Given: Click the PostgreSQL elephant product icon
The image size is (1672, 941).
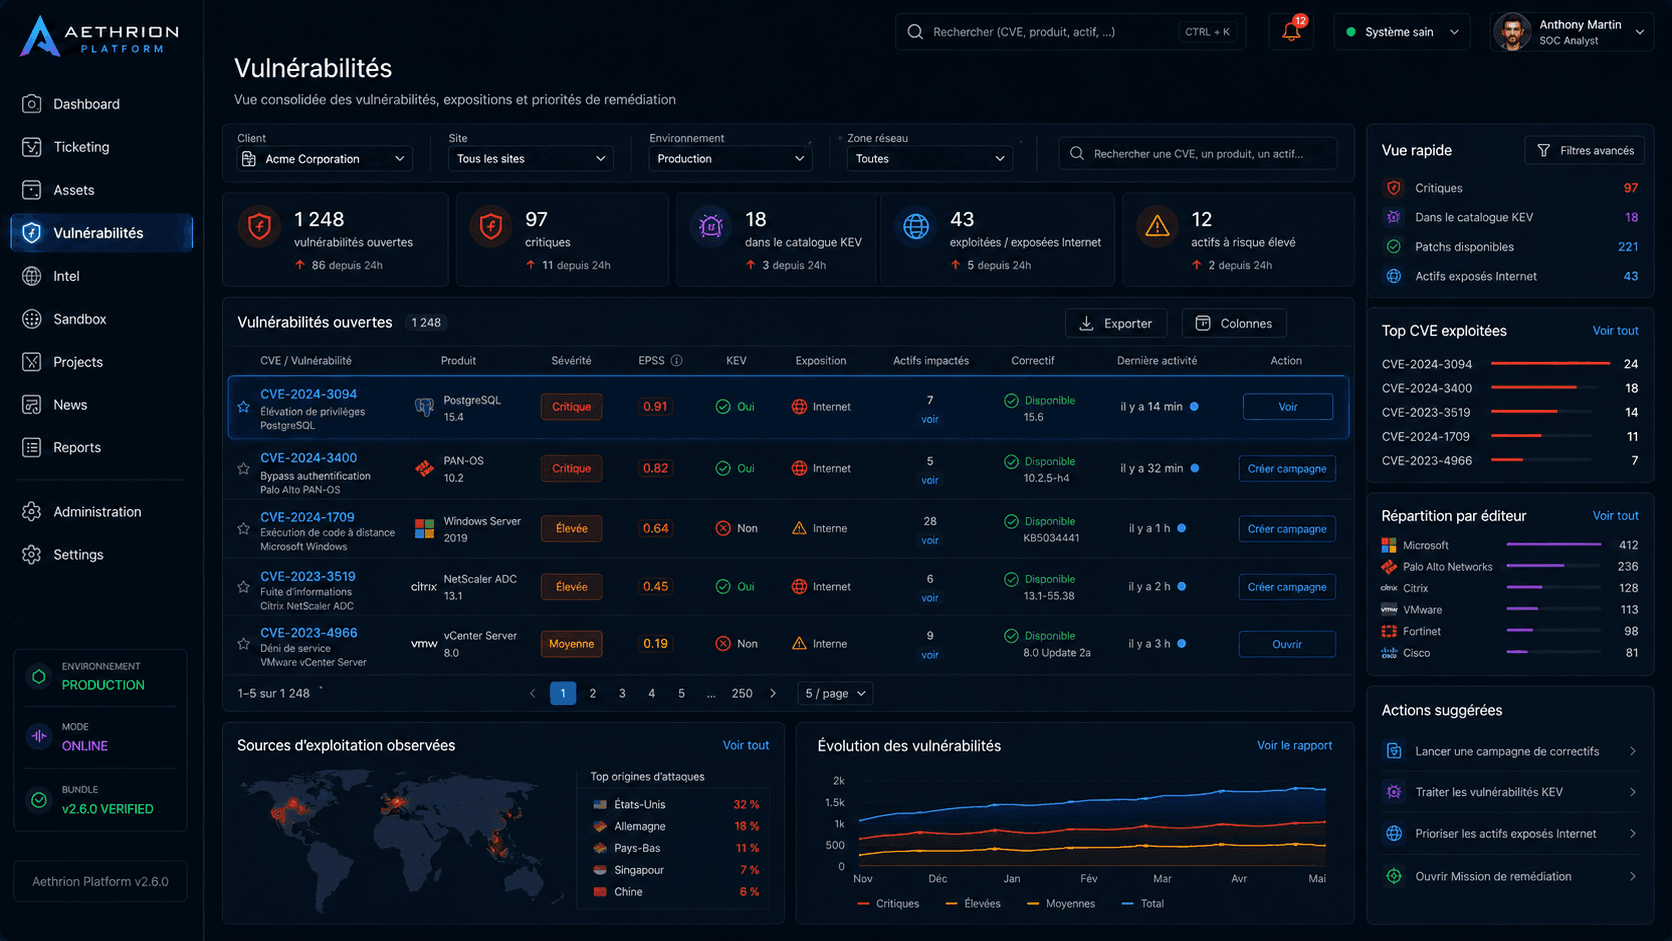Looking at the screenshot, I should pos(424,407).
